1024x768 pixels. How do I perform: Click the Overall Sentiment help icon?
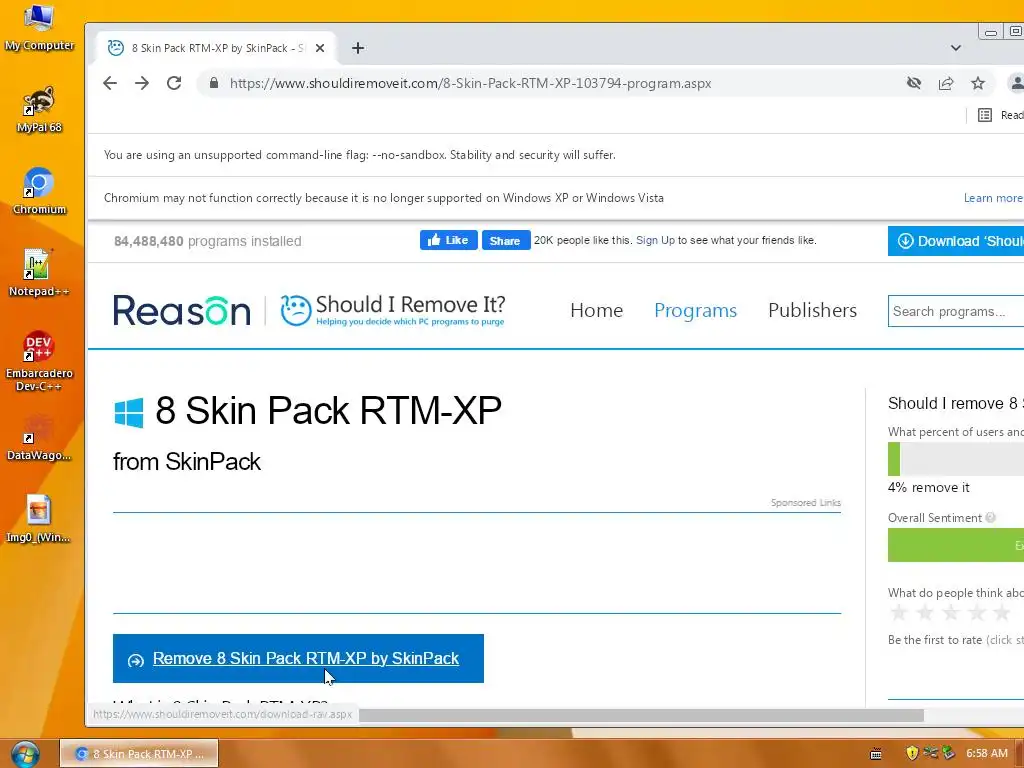tap(991, 518)
